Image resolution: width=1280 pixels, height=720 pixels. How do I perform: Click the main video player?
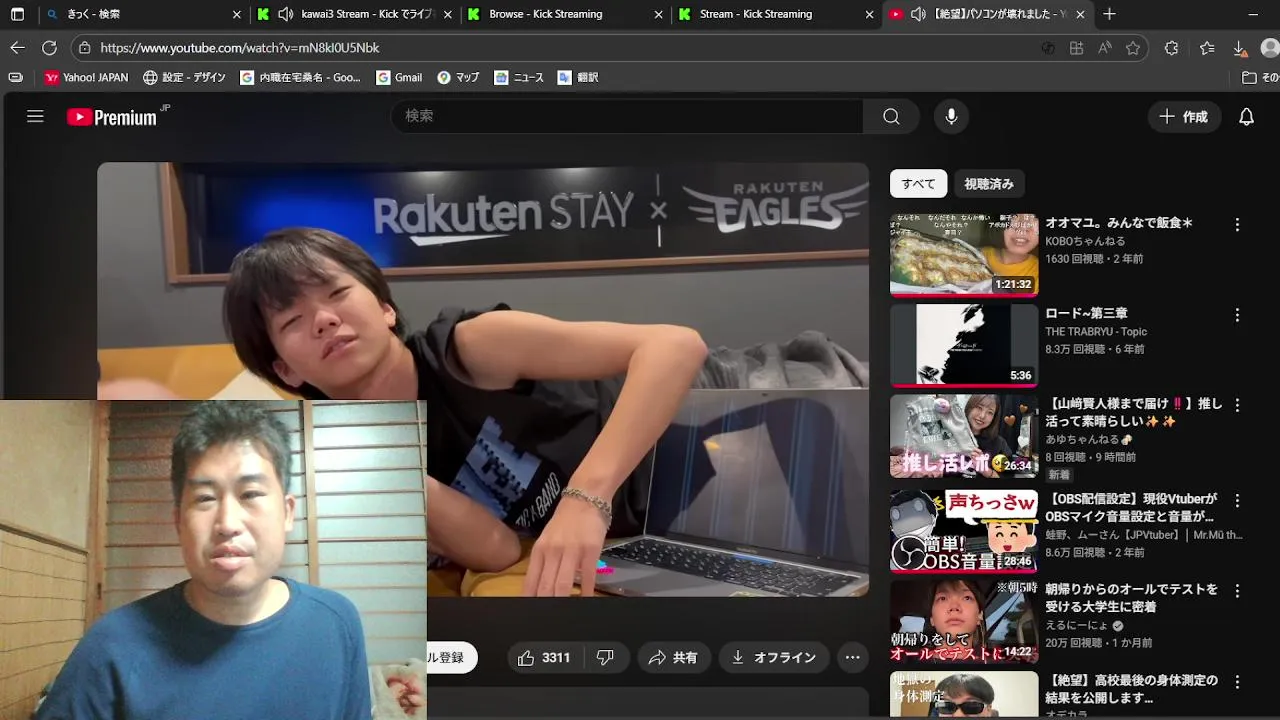[x=483, y=380]
